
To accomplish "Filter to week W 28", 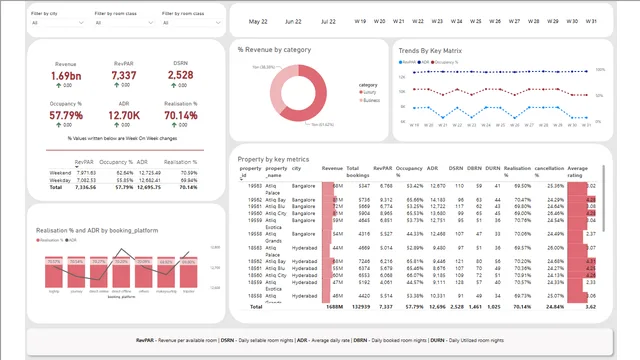I will 533,21.
